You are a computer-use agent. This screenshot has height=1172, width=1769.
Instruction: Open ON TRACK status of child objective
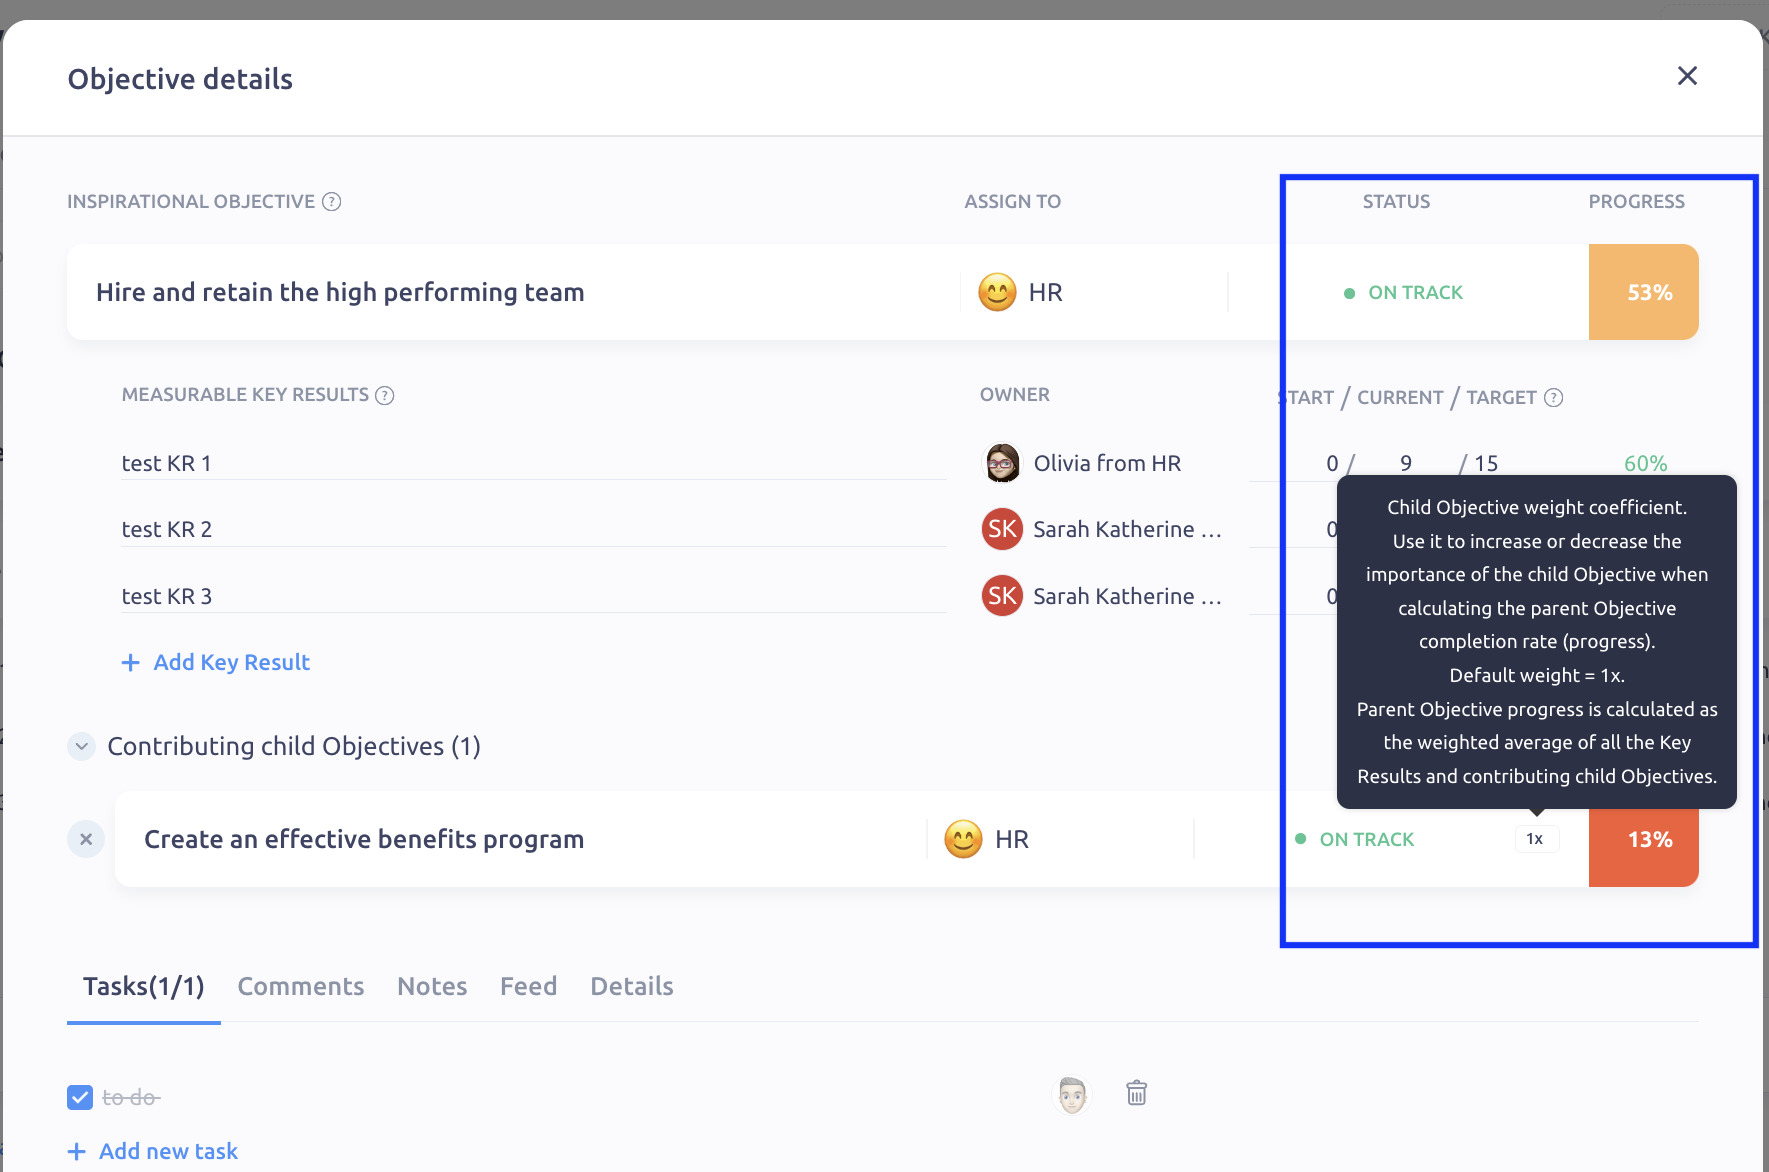point(1355,840)
